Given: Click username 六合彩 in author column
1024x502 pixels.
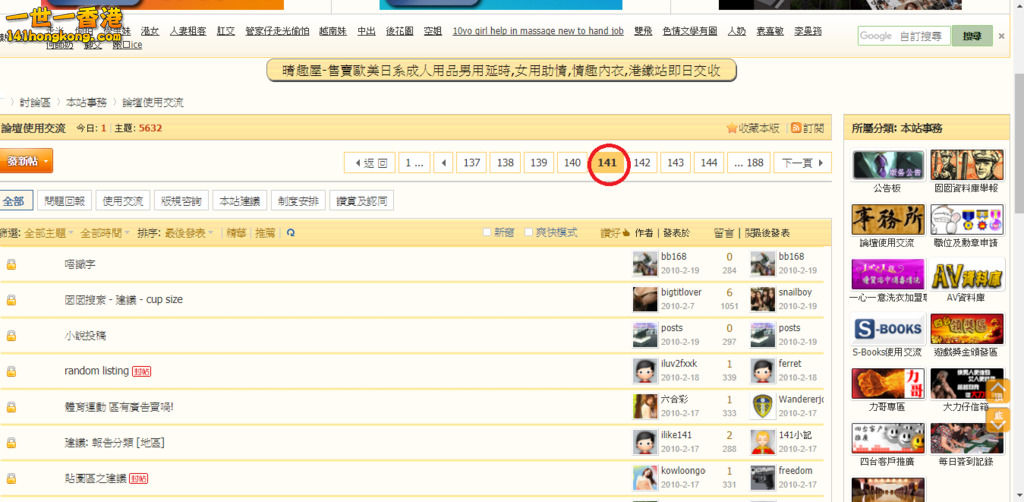Looking at the screenshot, I should [x=675, y=399].
